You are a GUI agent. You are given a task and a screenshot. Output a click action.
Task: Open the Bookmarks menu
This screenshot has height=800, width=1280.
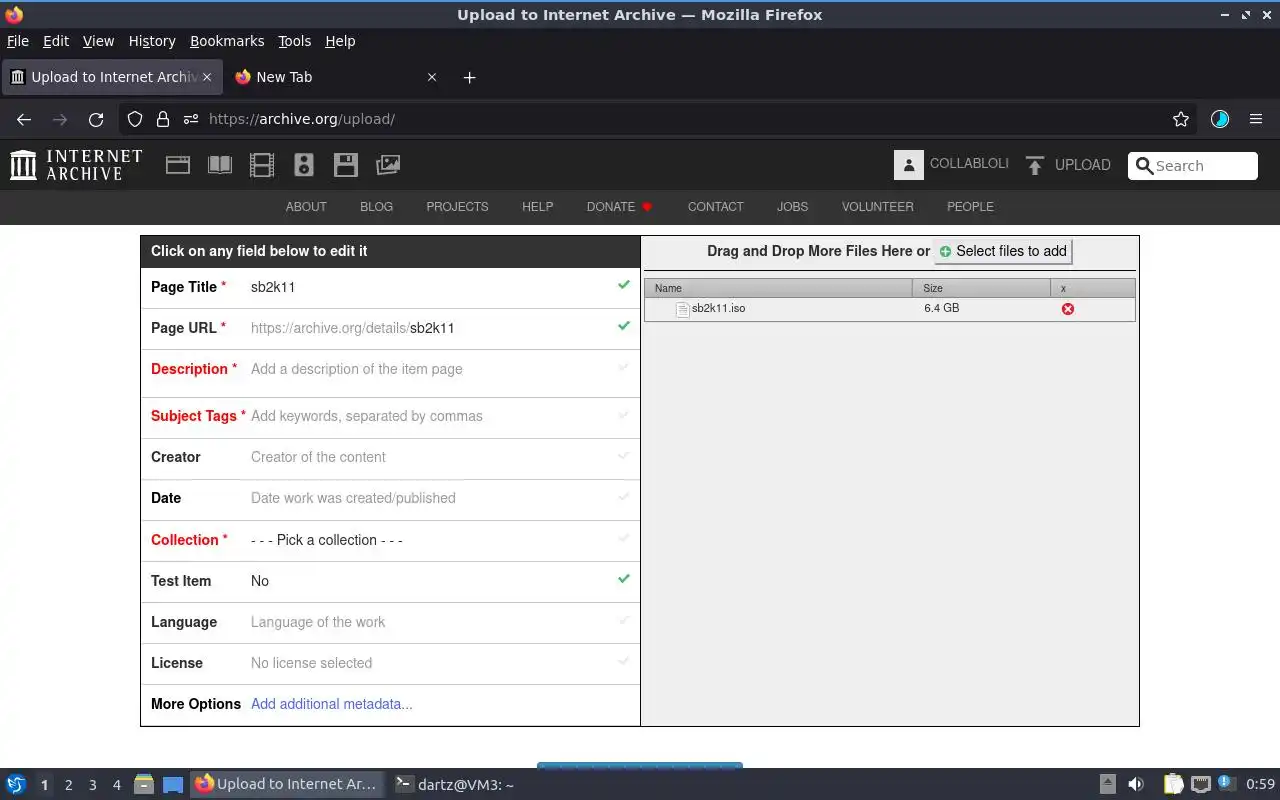227,41
